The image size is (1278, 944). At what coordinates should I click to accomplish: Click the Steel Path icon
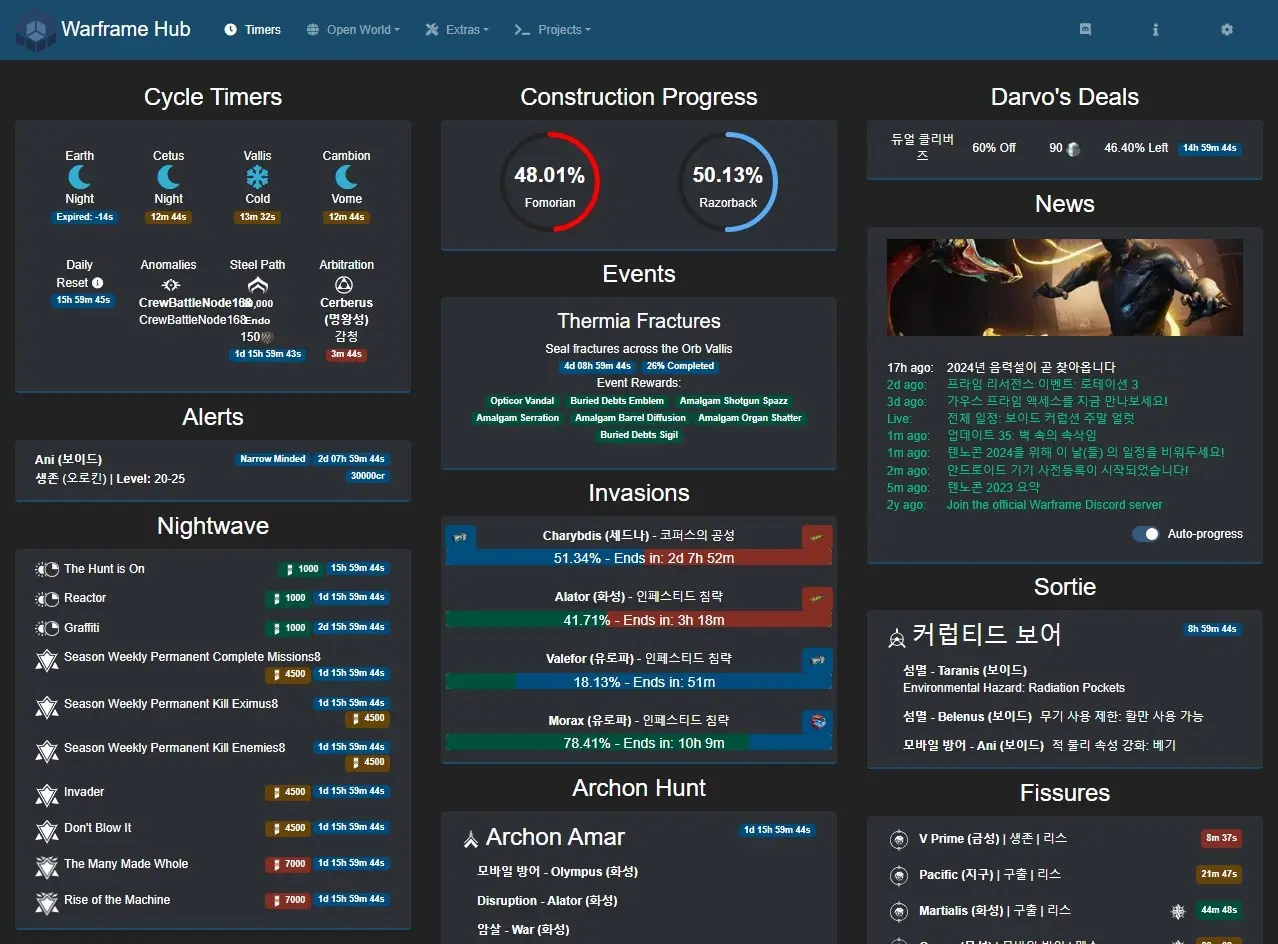click(x=258, y=287)
